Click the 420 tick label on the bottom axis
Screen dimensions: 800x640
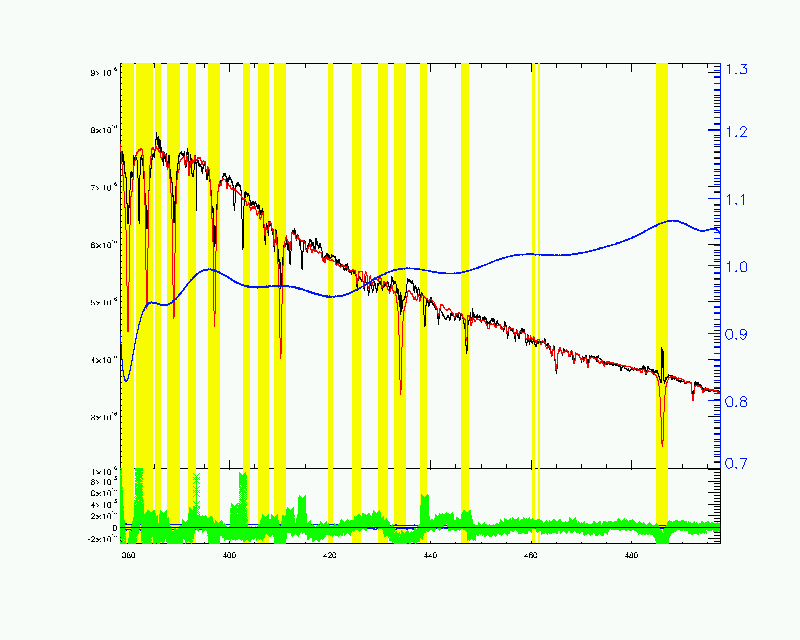click(330, 555)
